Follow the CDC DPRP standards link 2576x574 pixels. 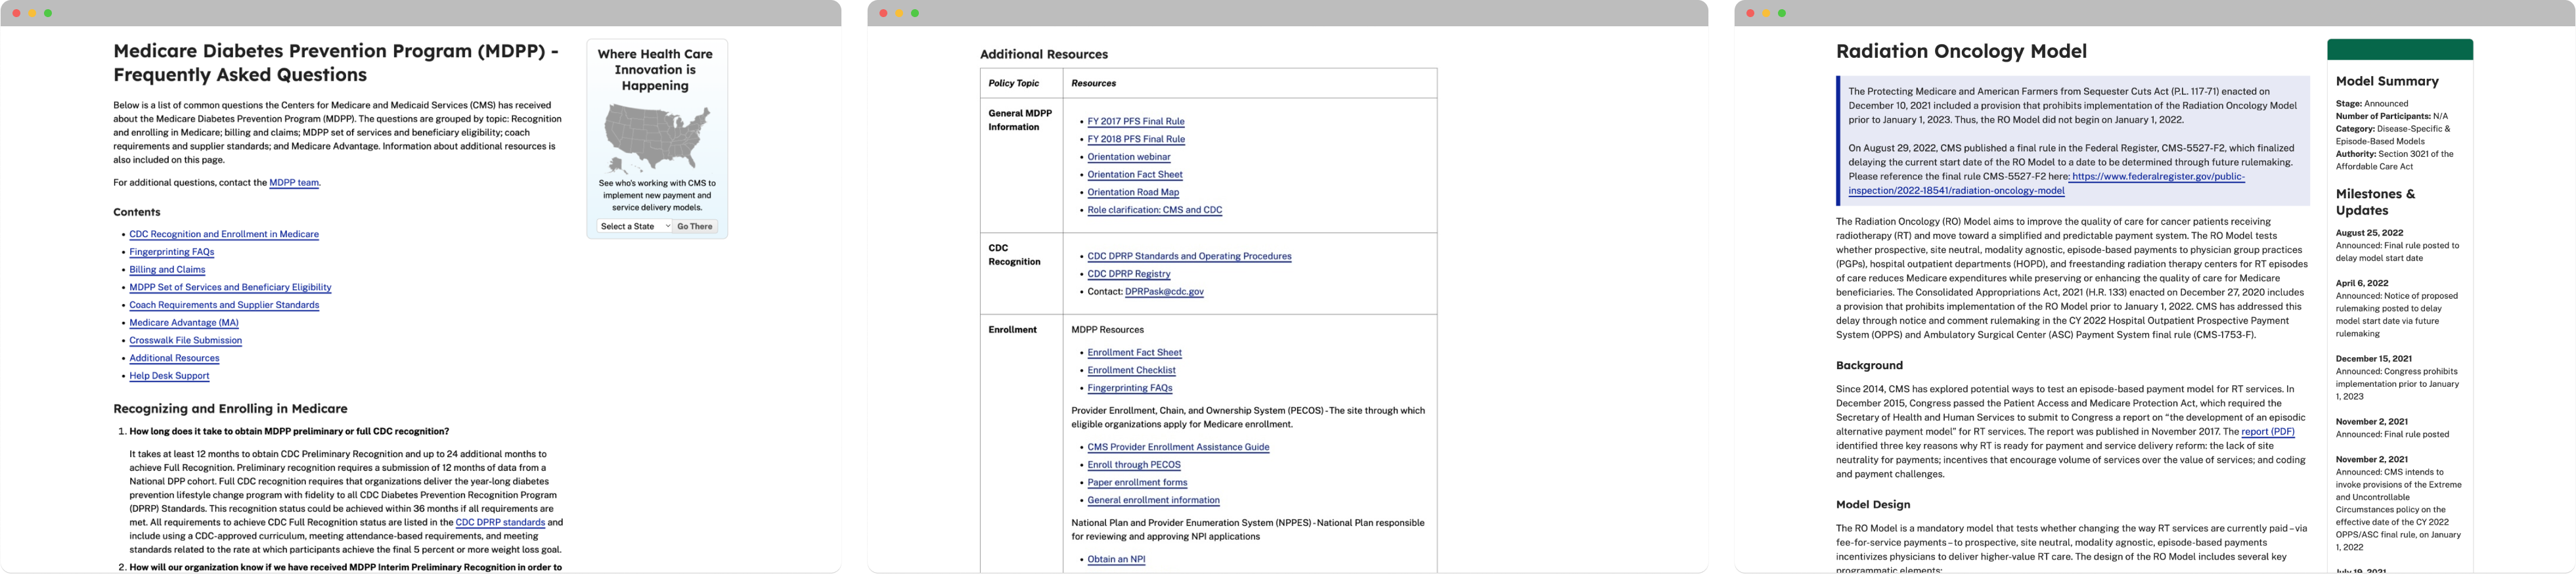pos(500,522)
